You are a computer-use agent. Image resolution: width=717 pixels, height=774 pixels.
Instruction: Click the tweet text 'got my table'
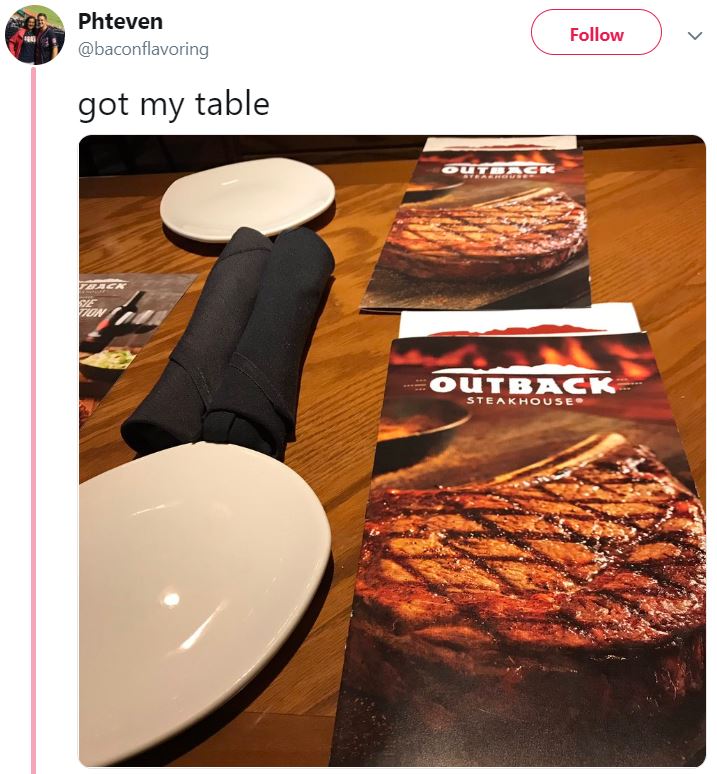pyautogui.click(x=174, y=104)
